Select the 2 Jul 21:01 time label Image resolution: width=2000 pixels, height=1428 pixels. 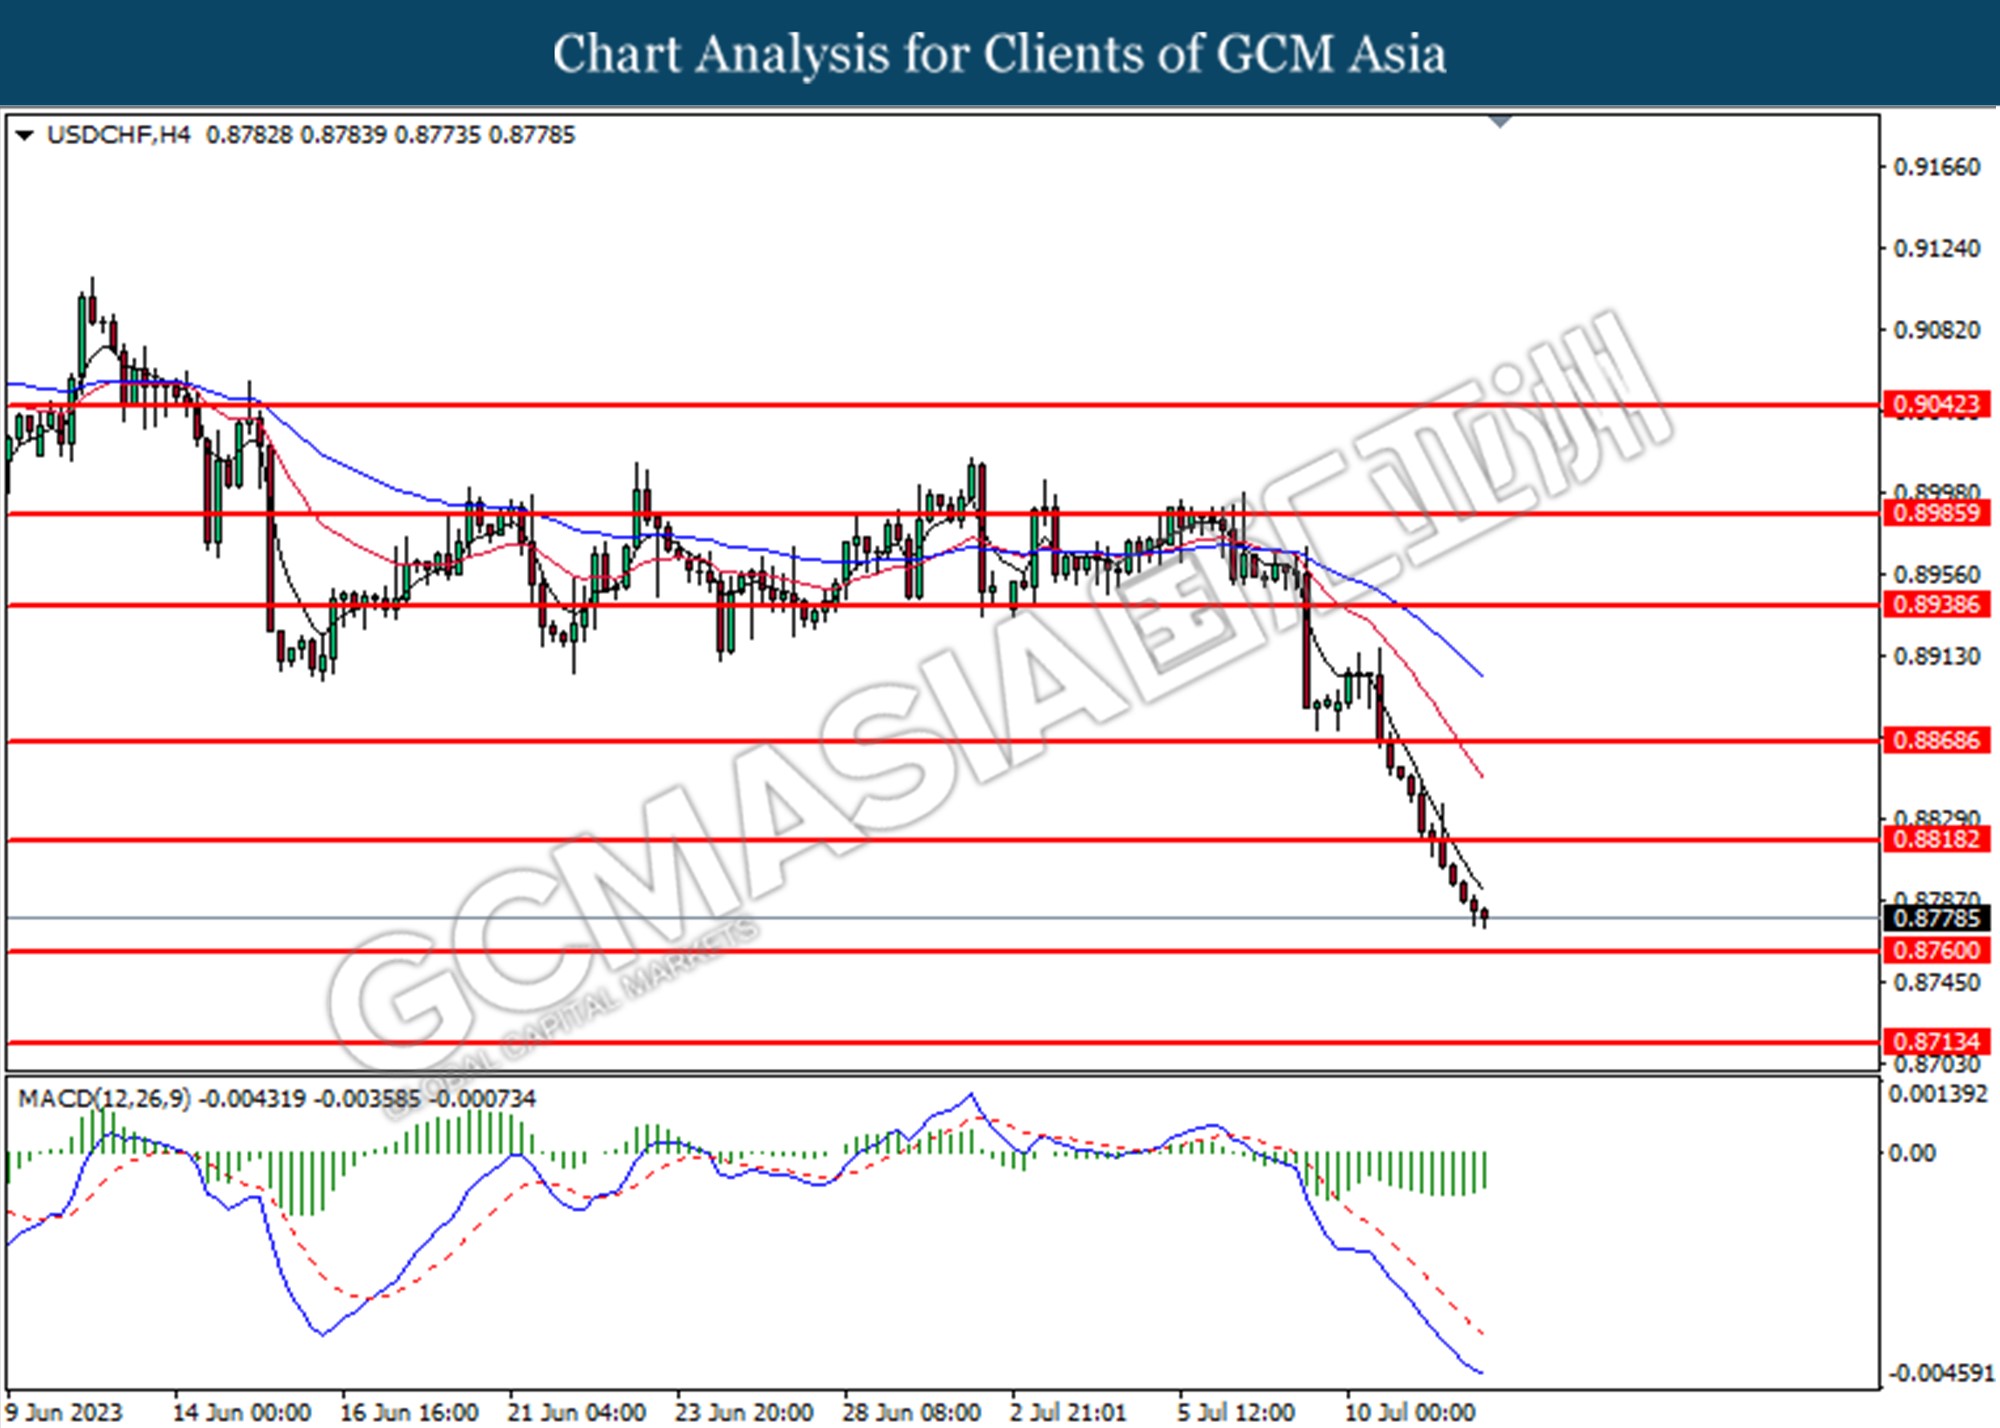pos(1068,1412)
